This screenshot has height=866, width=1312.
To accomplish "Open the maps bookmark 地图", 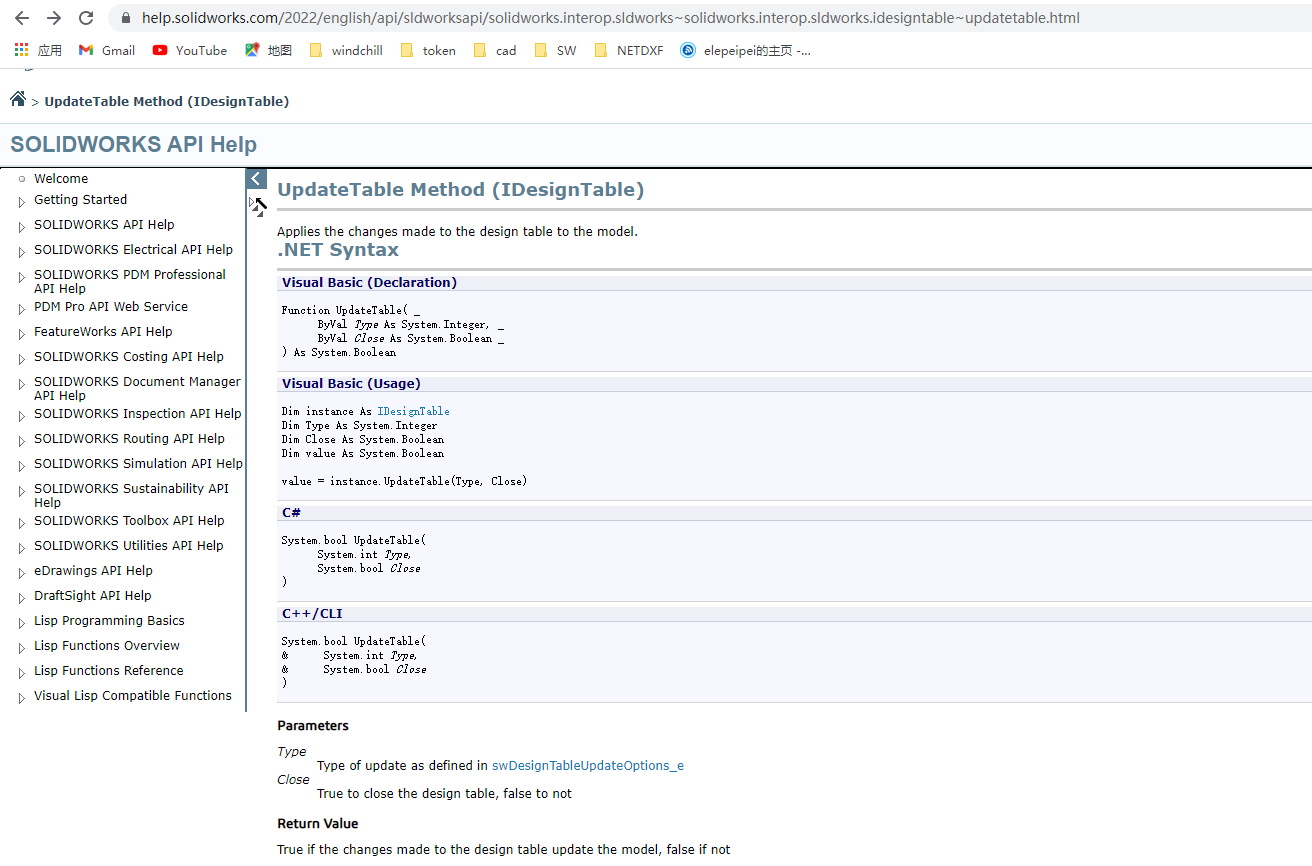I will tap(268, 50).
